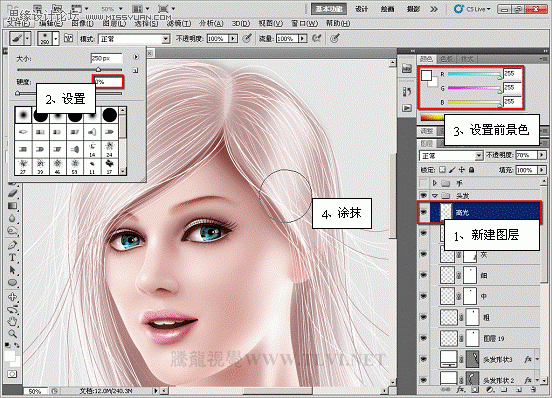Click create new layer icon at panel bottom
The width and height of the screenshot is (552, 398).
click(x=519, y=390)
